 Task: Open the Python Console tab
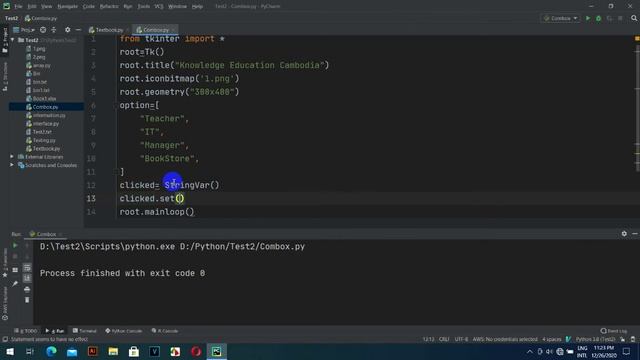click(124, 331)
